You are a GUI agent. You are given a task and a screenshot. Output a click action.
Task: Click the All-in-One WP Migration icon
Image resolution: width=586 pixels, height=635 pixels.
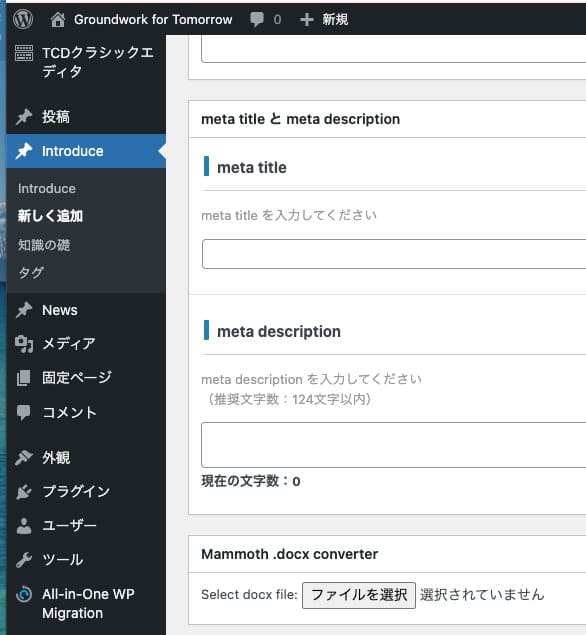pos(24,595)
